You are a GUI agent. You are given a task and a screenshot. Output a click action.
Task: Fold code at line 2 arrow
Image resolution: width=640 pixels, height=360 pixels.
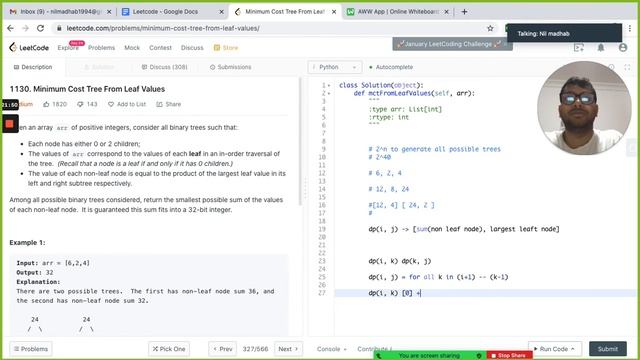coord(329,93)
